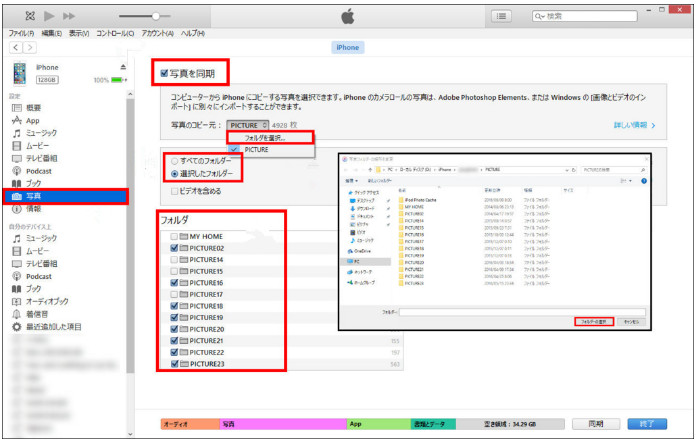Viewport: 697px width, 442px height.
Task: Open the ヘルプ menu
Action: 192,33
